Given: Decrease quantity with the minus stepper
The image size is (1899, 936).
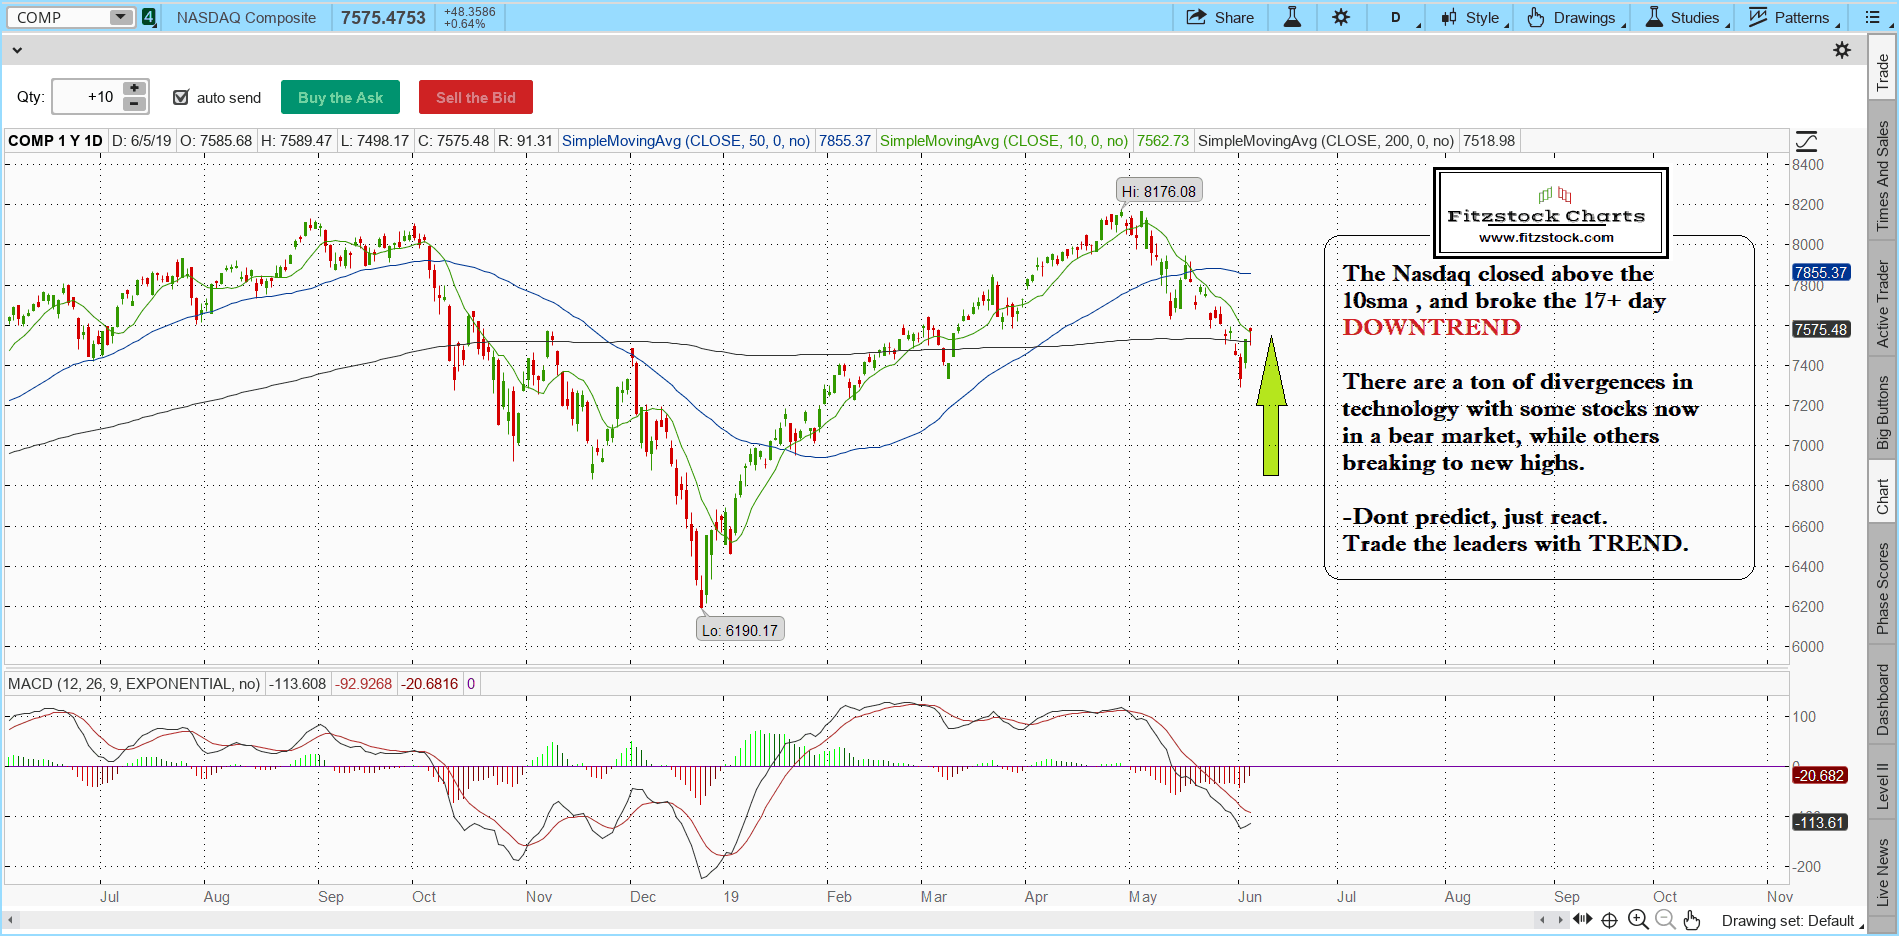Looking at the screenshot, I should tap(134, 104).
